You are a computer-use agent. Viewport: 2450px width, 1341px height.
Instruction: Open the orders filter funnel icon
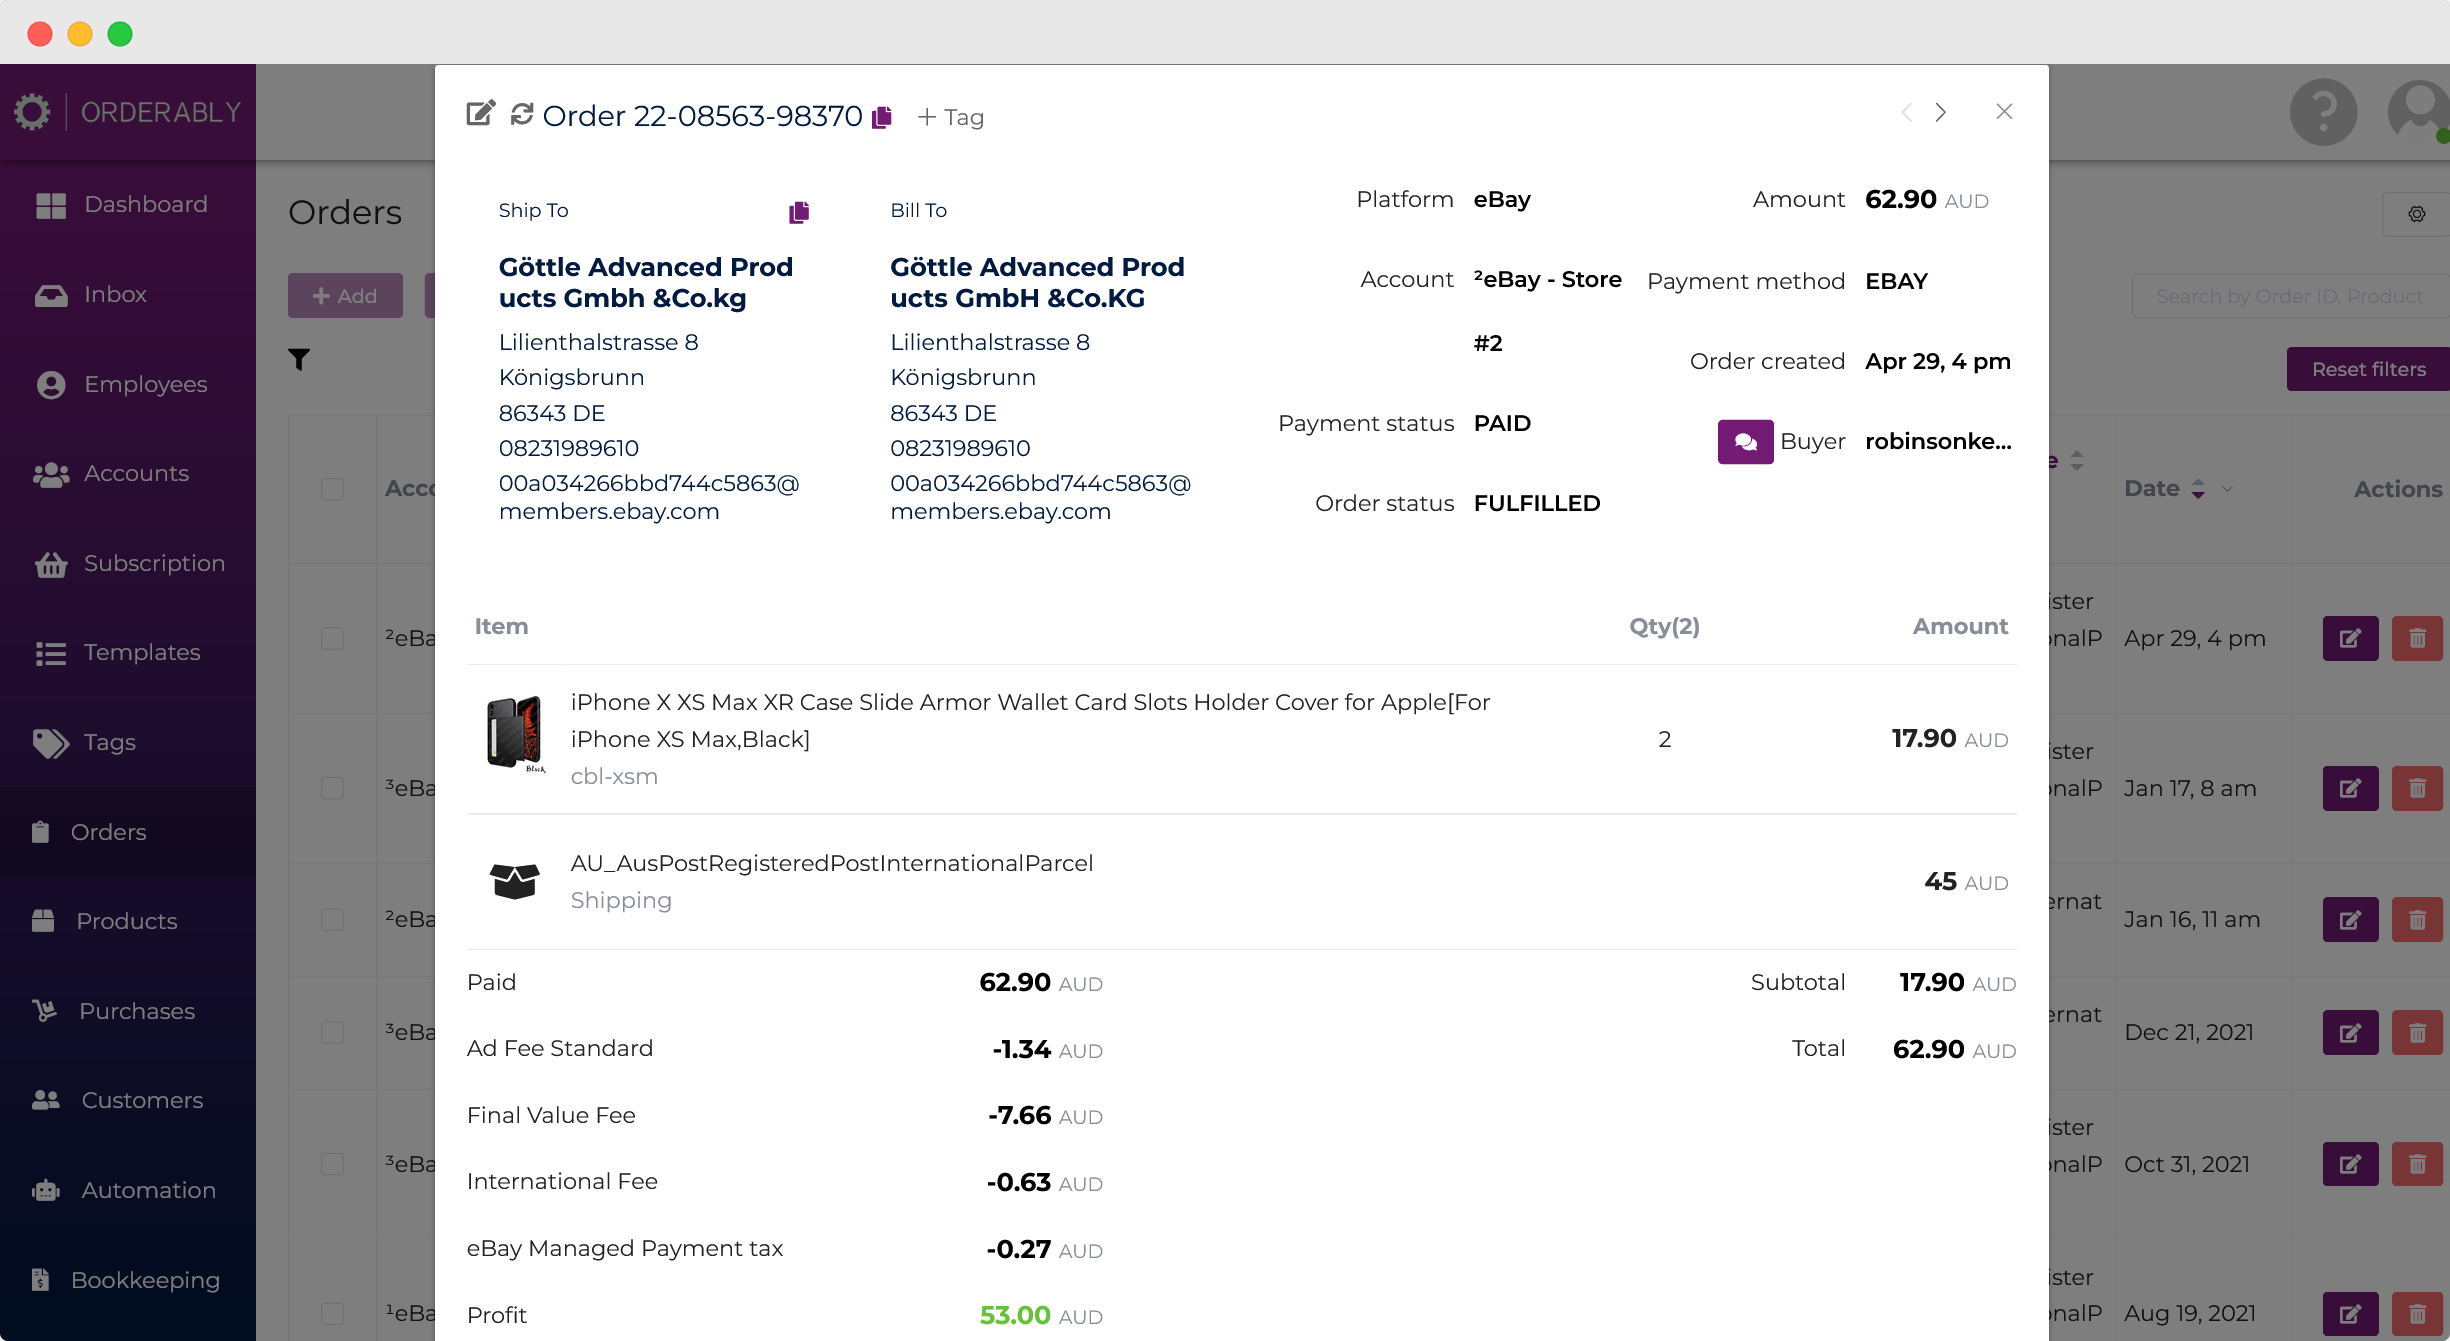click(299, 359)
